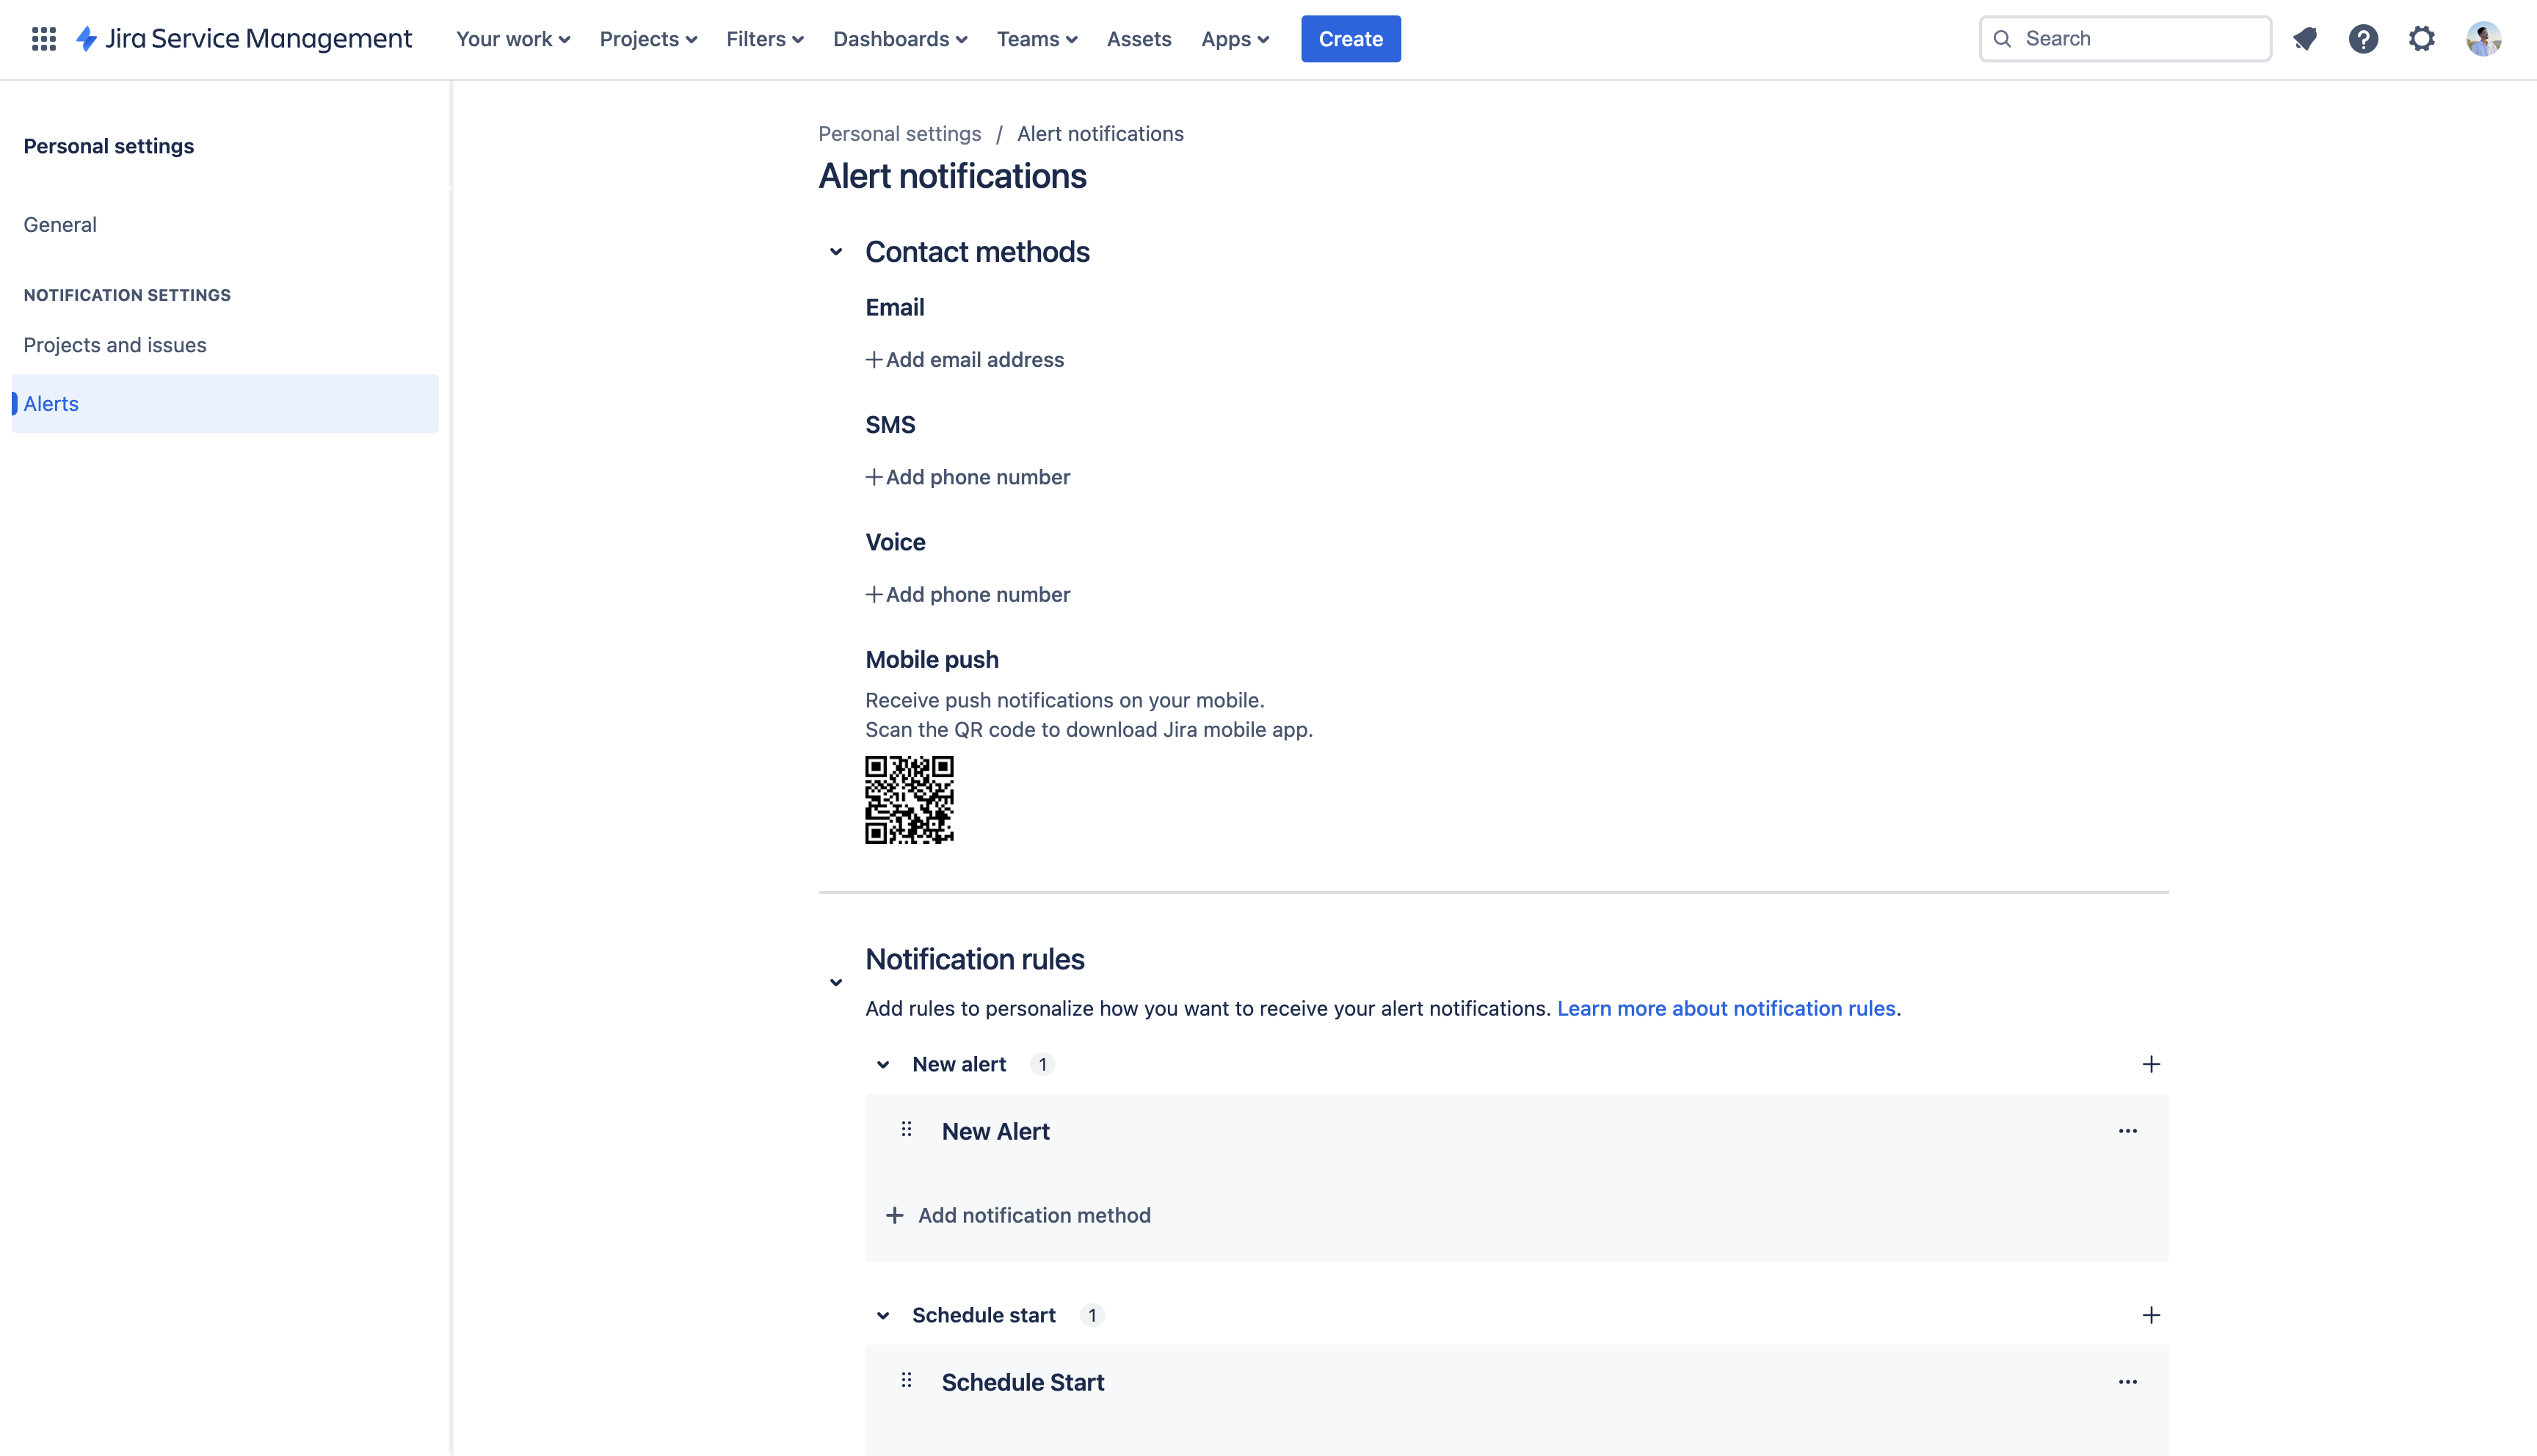Collapse the Schedule start rule group
Image resolution: width=2537 pixels, height=1456 pixels.
pos(883,1316)
